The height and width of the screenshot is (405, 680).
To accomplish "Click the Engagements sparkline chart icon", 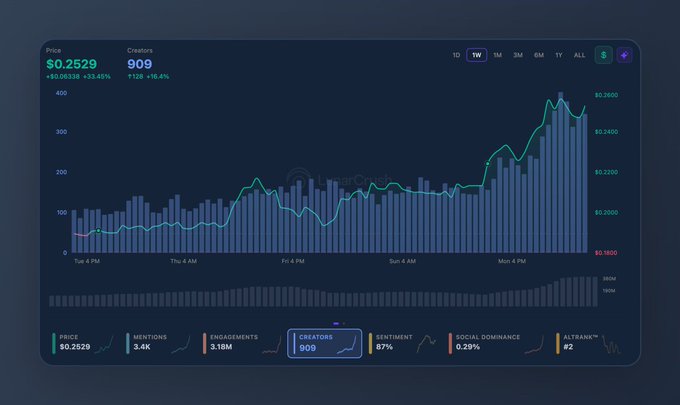I will [272, 346].
